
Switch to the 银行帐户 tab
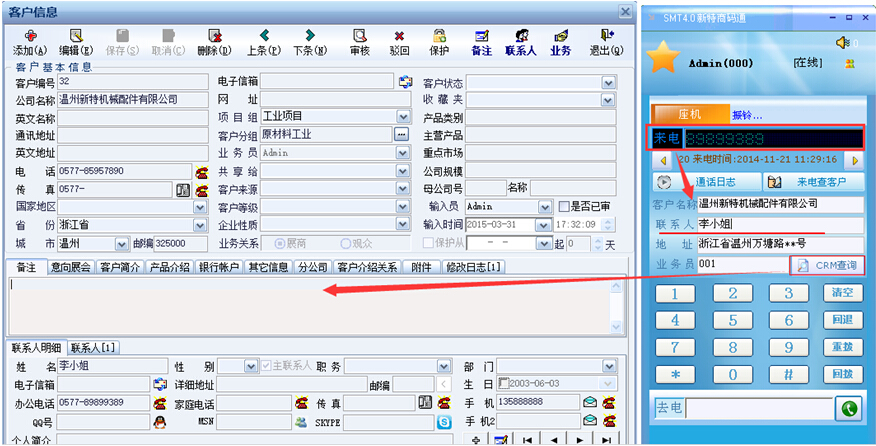tap(217, 267)
